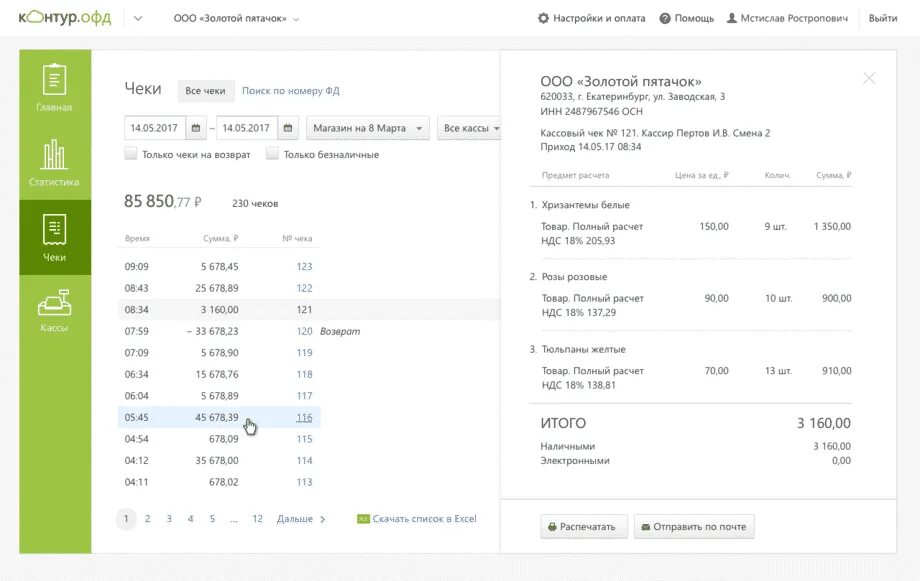The height and width of the screenshot is (581, 920).
Task: Click the end date input field
Action: [247, 128]
